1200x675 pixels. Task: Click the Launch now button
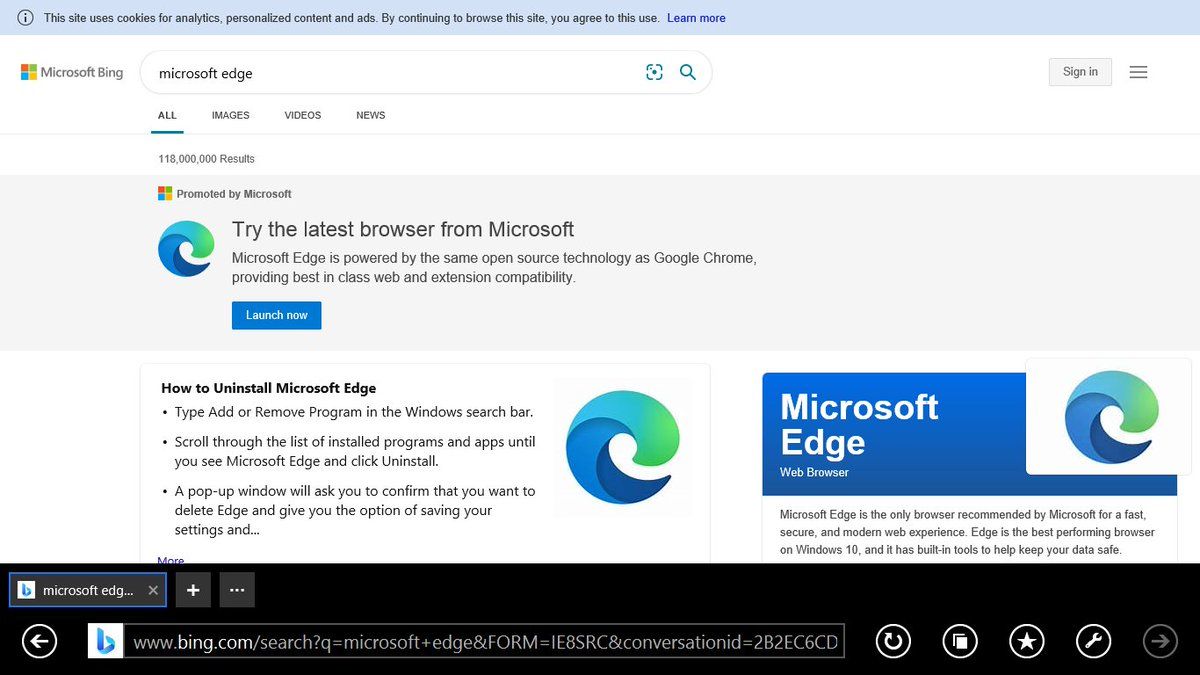pyautogui.click(x=276, y=315)
